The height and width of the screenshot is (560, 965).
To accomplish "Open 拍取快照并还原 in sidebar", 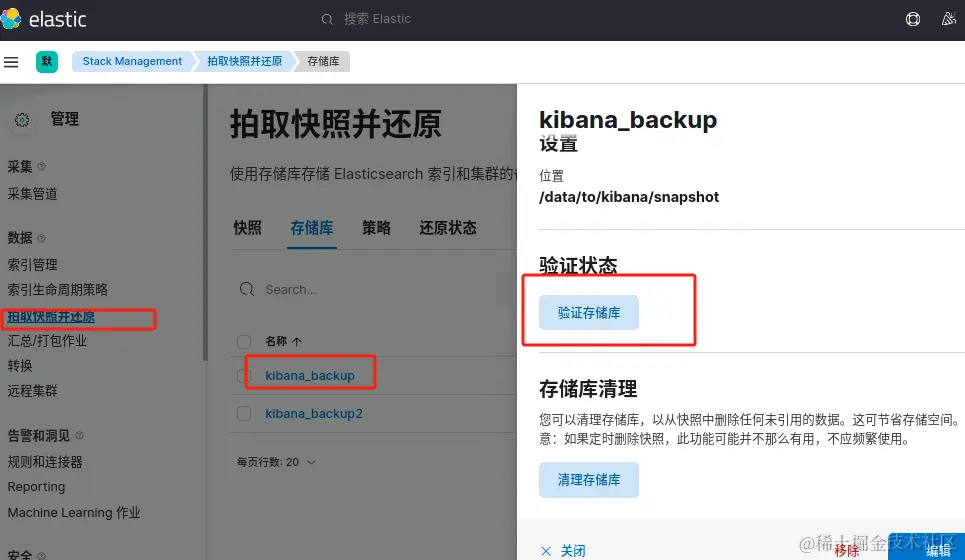I will 51,317.
